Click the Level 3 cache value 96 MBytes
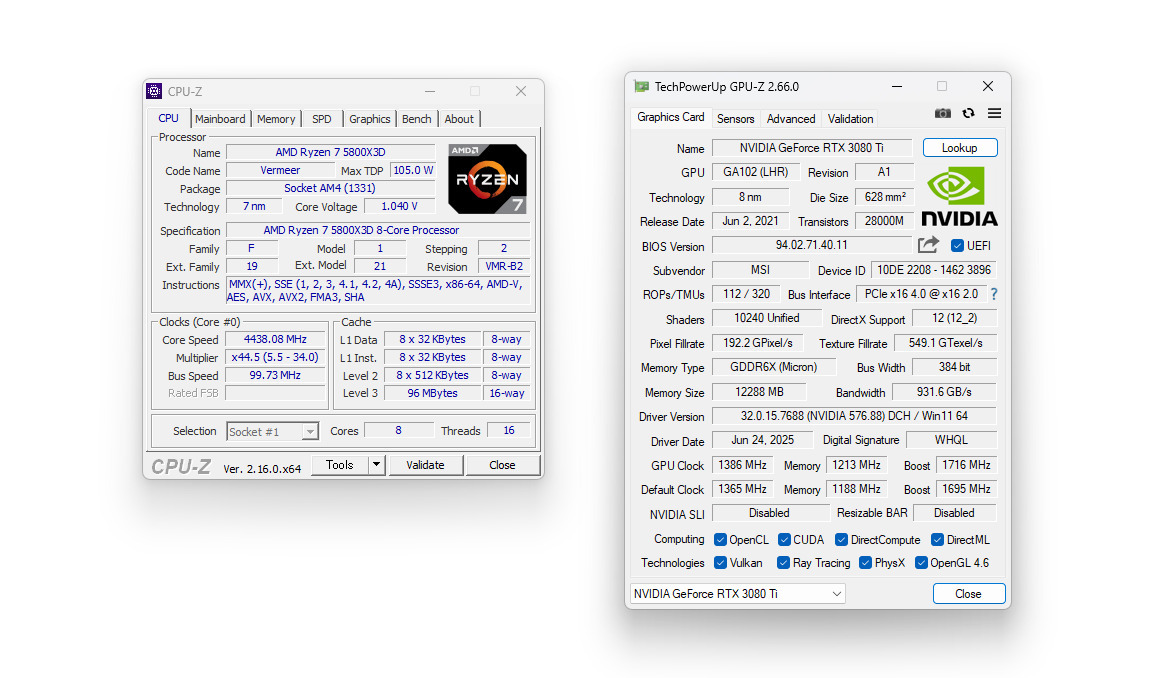 coord(432,394)
